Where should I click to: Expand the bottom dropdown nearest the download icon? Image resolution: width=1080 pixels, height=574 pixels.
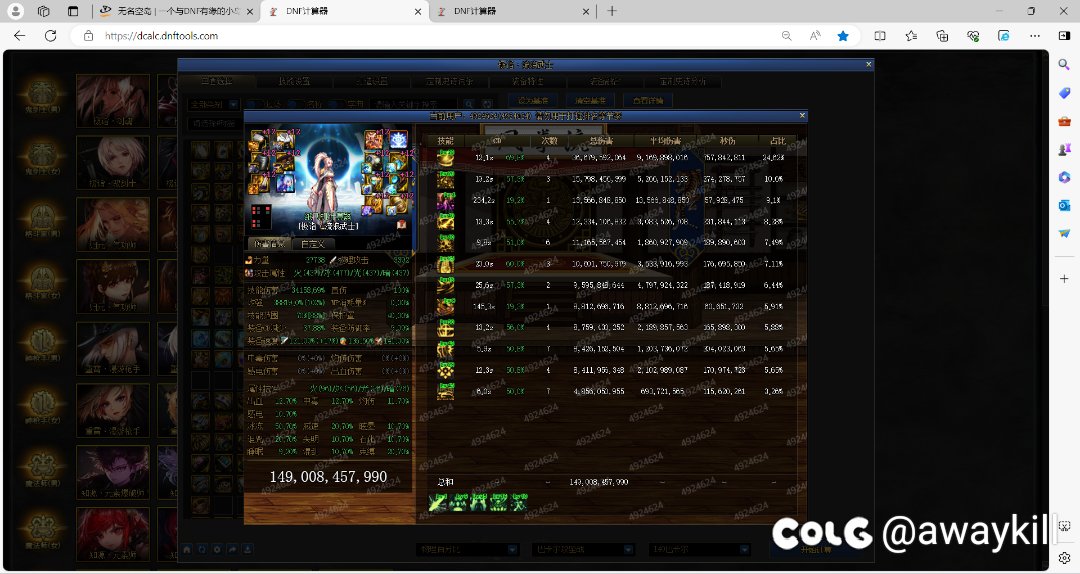pos(467,549)
